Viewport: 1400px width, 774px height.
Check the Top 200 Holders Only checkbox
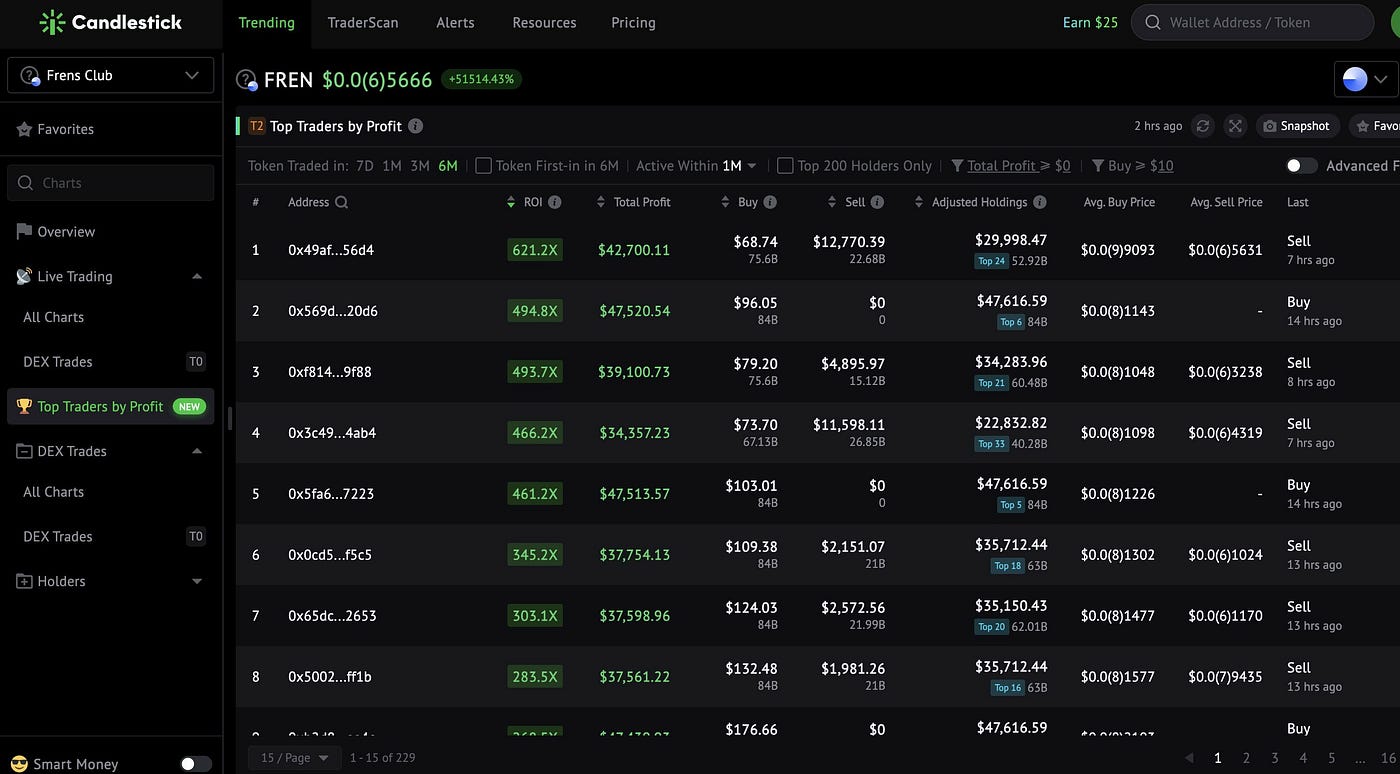click(x=785, y=166)
